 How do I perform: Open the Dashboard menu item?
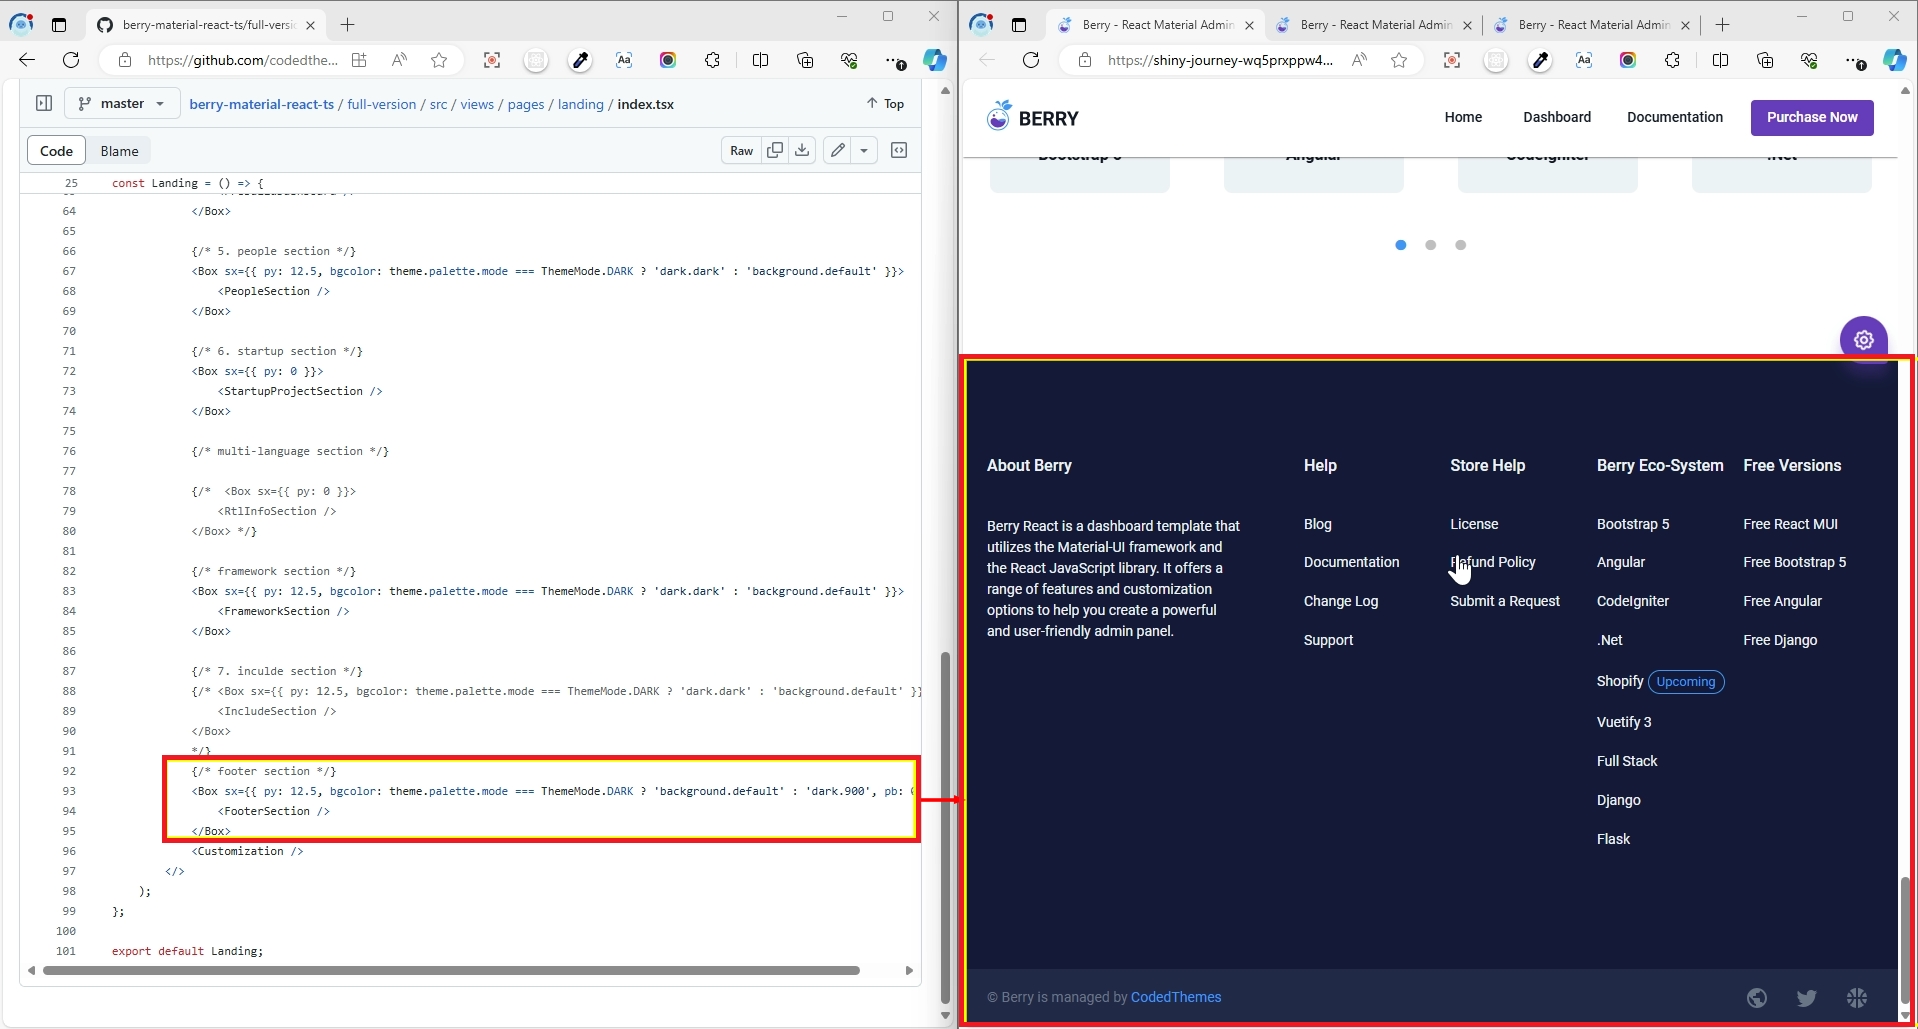coord(1556,117)
